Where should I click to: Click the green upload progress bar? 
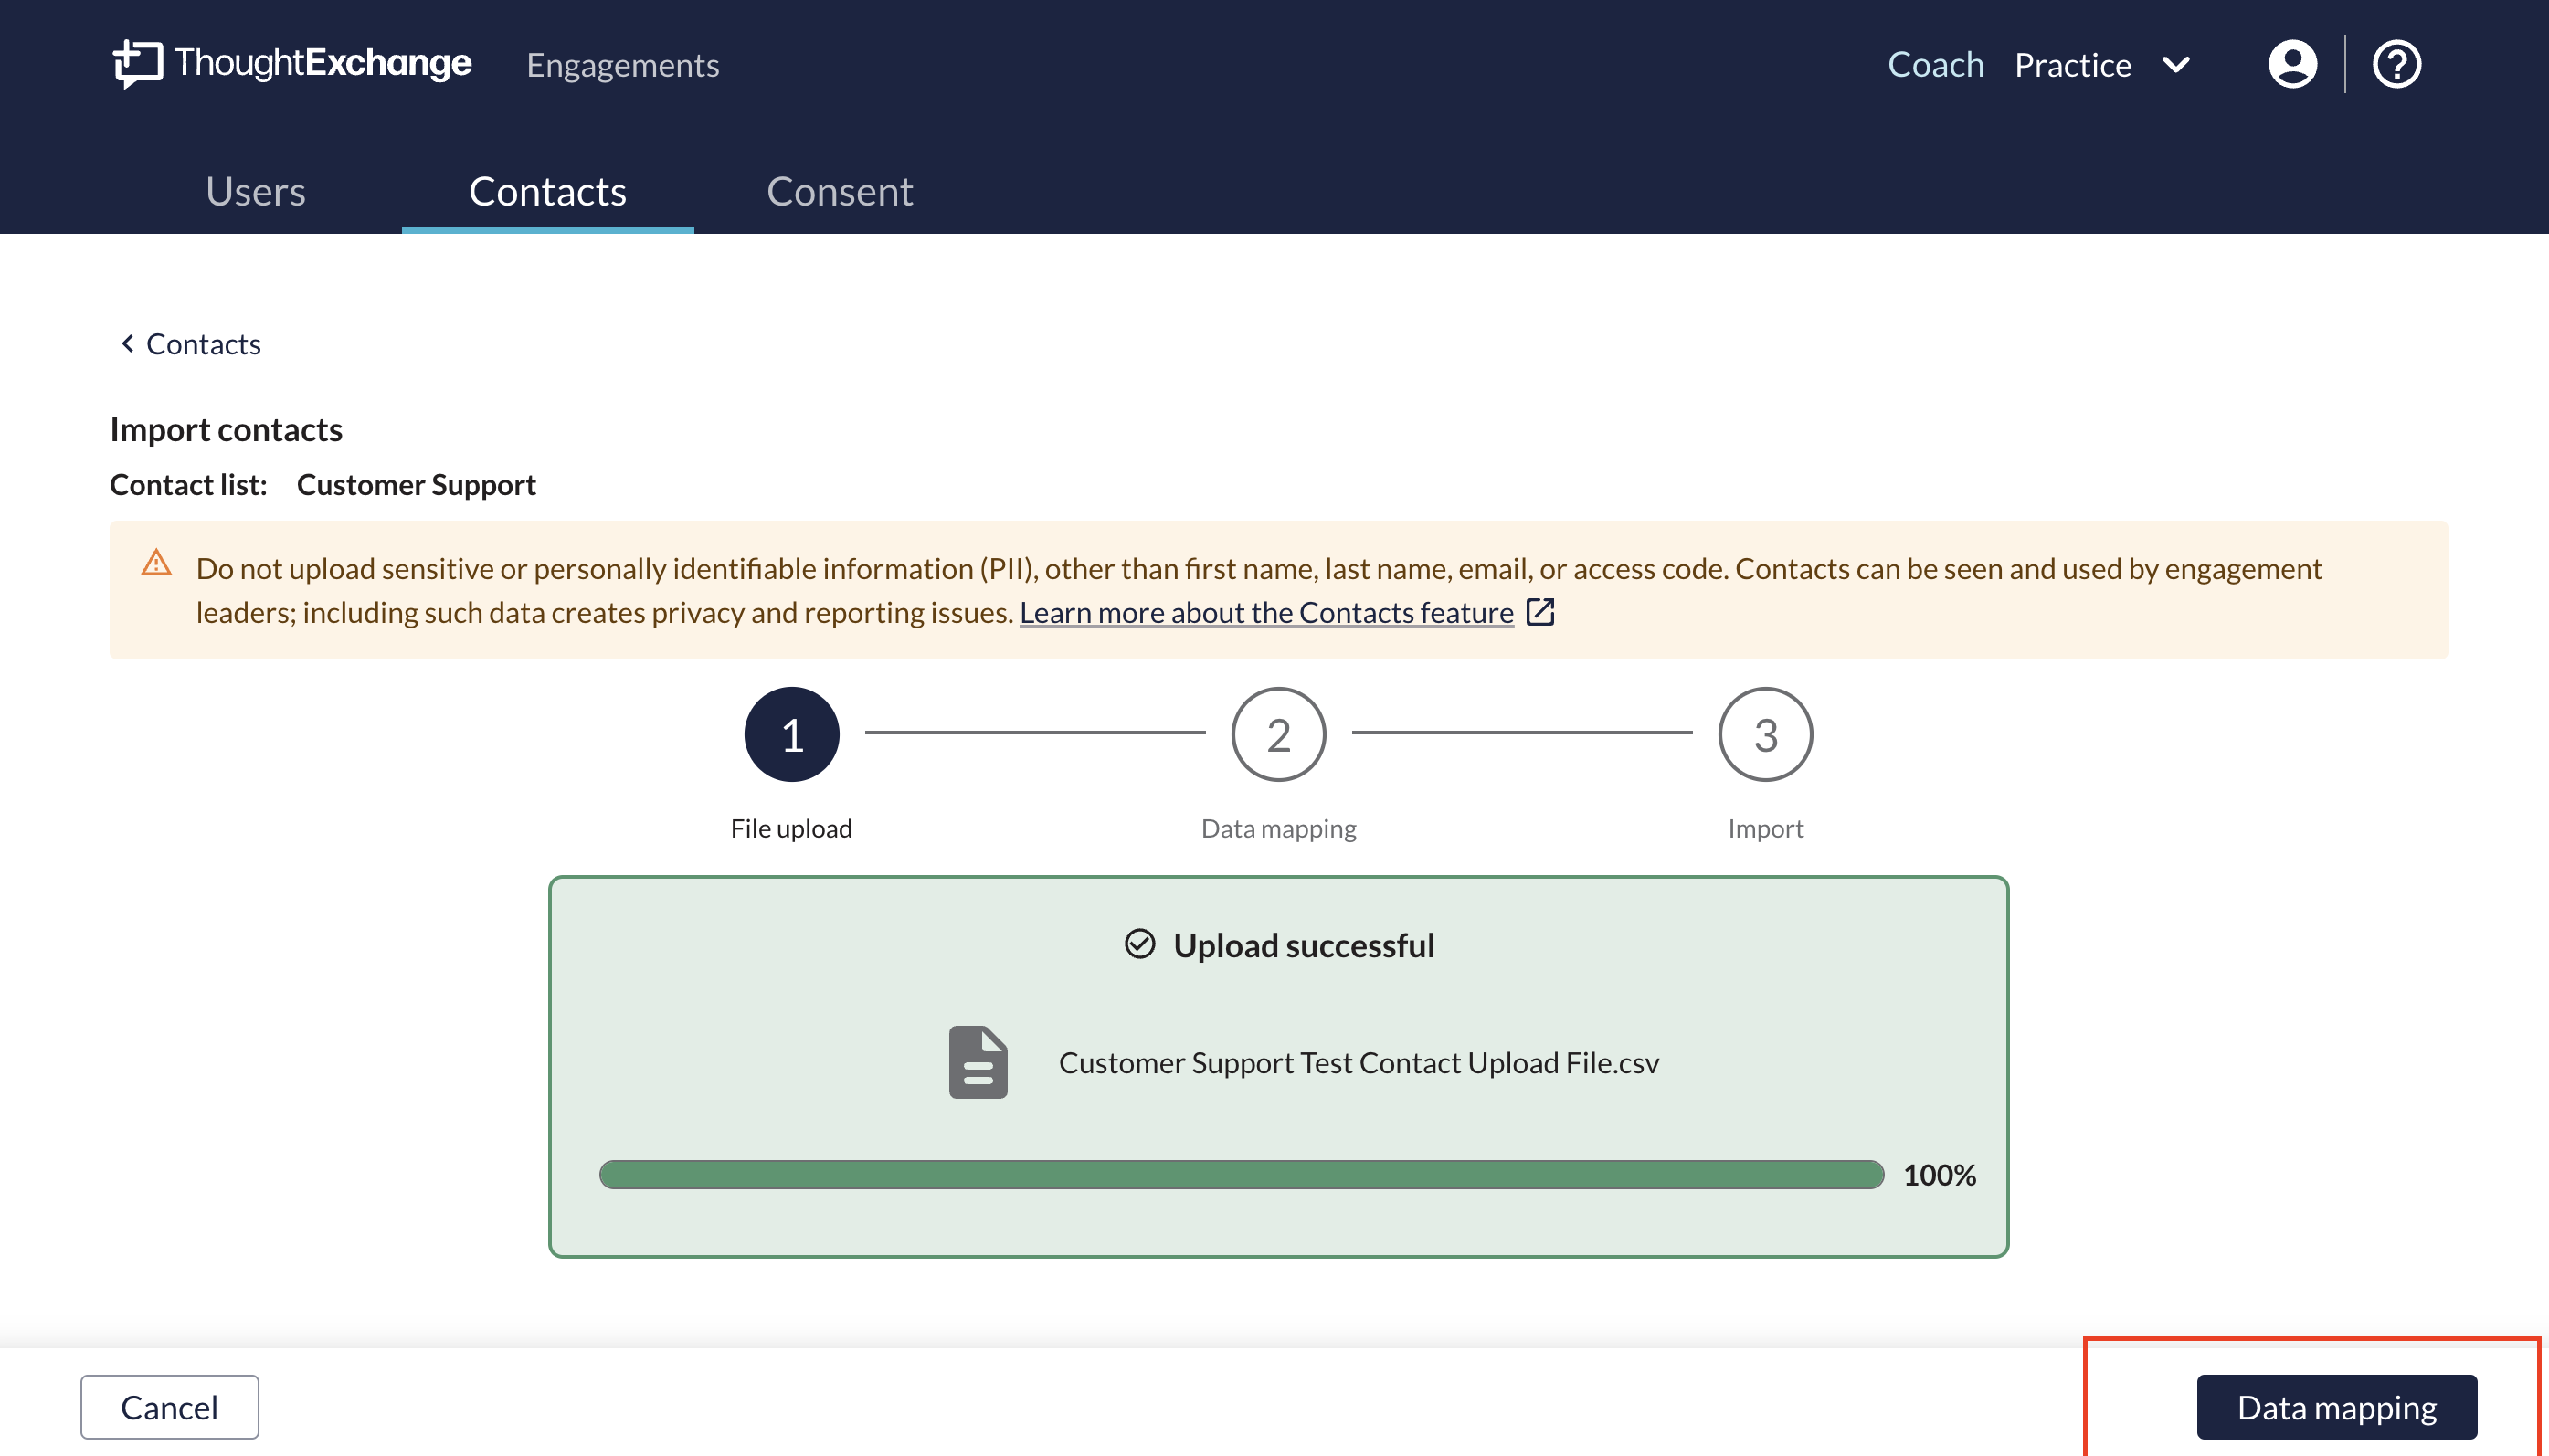[1240, 1174]
